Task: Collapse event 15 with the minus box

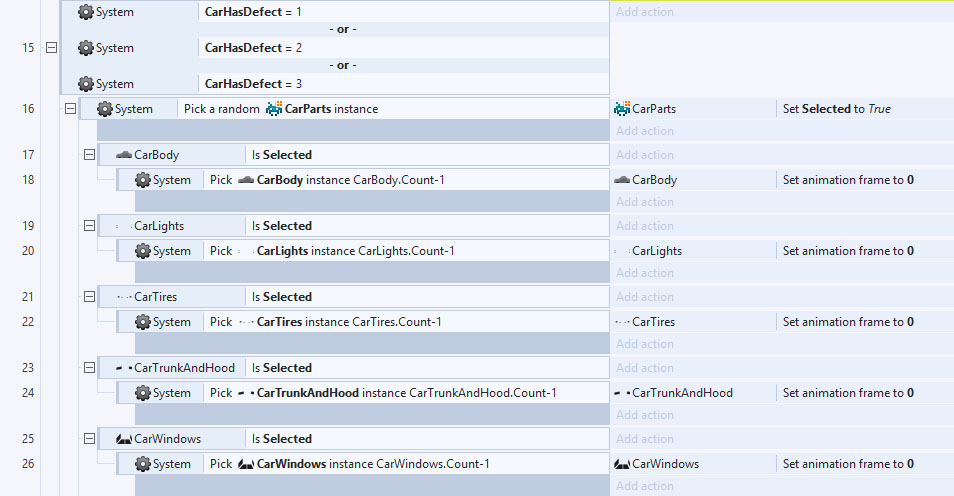Action: click(52, 47)
